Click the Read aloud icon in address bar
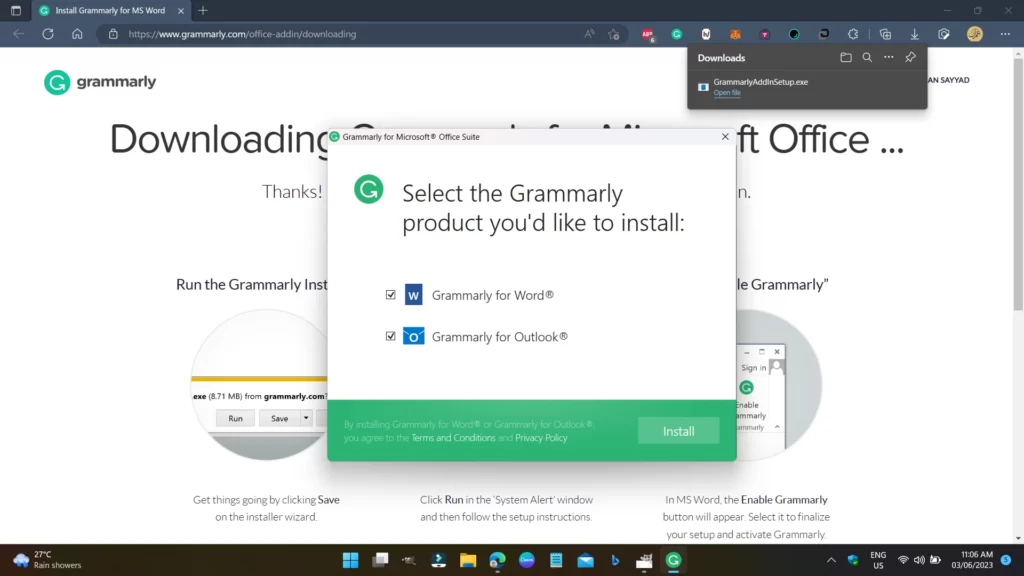This screenshot has height=576, width=1024. (x=589, y=34)
